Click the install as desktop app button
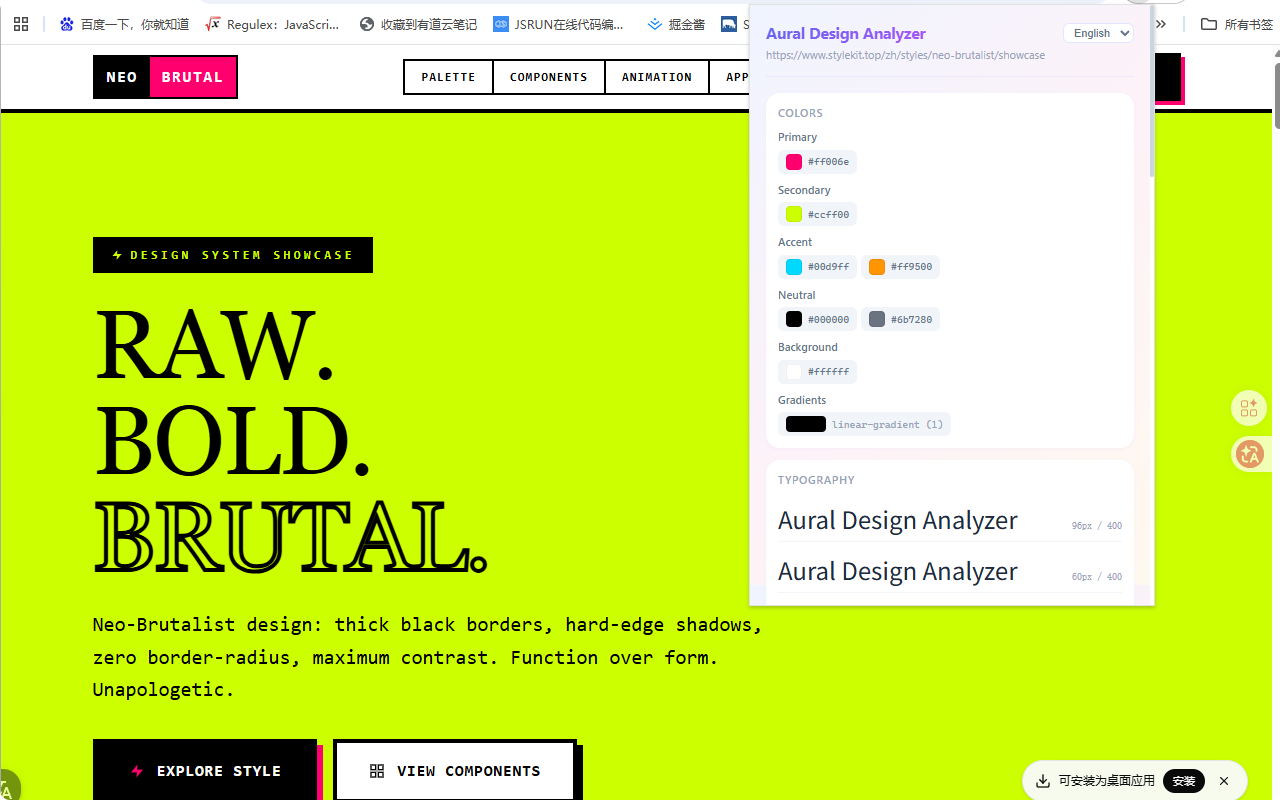 (1184, 781)
